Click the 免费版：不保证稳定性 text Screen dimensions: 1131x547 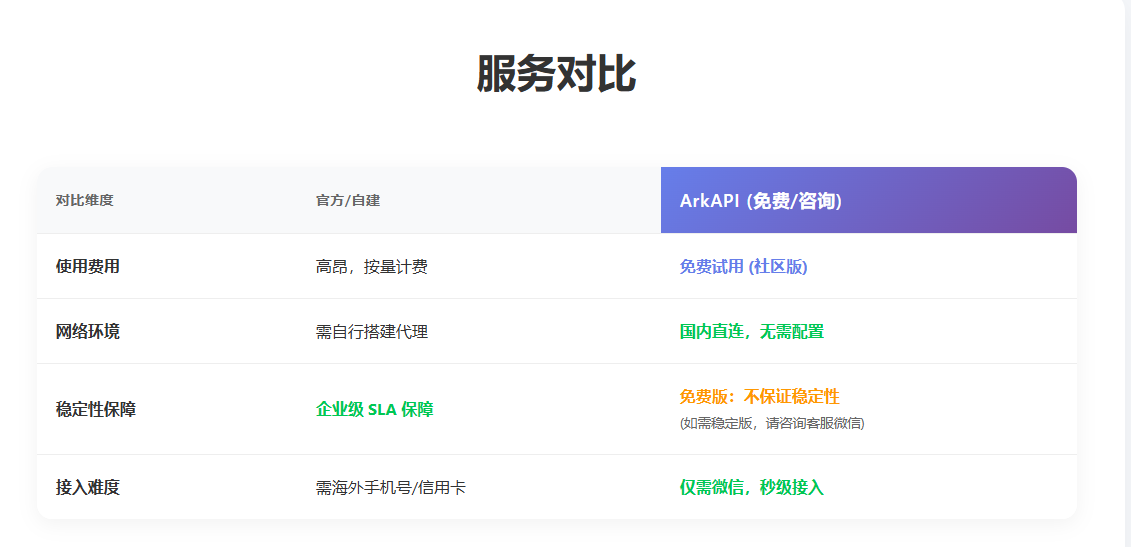pos(760,396)
